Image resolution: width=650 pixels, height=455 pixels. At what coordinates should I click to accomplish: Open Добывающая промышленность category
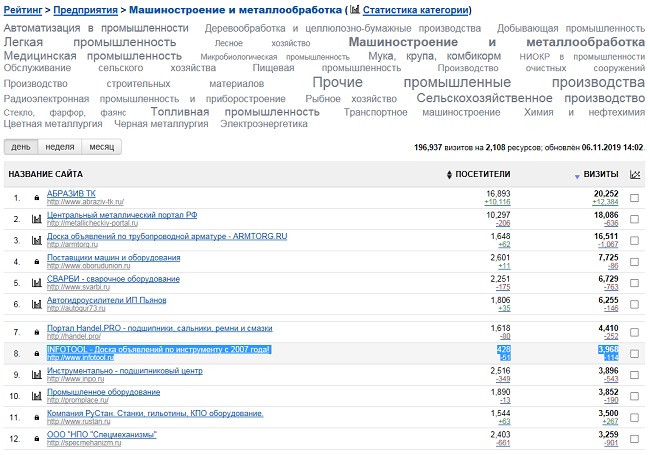click(x=571, y=29)
